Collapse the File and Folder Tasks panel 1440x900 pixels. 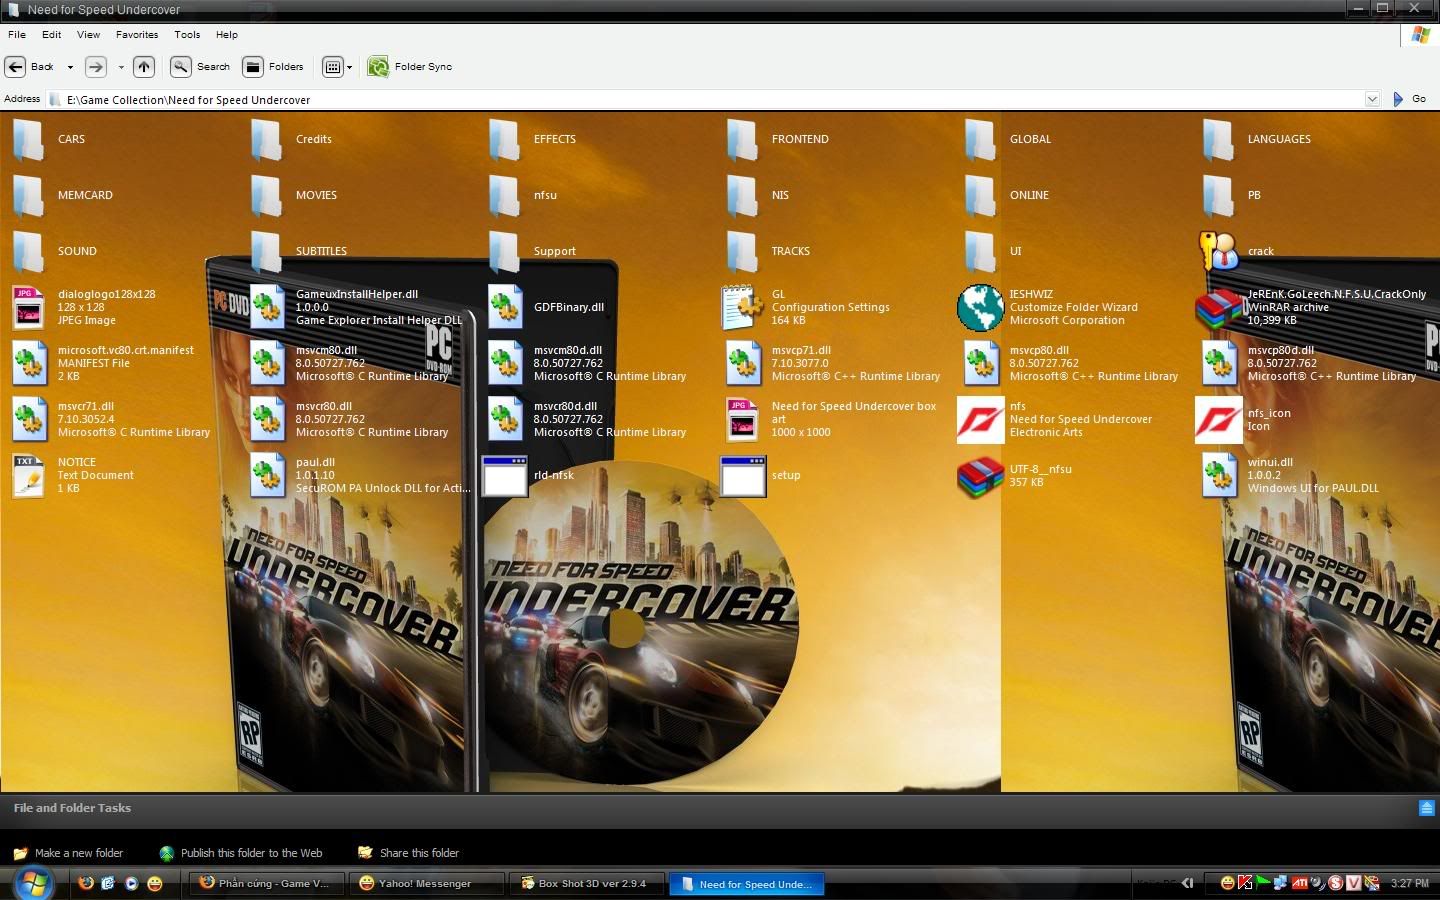[x=1427, y=808]
